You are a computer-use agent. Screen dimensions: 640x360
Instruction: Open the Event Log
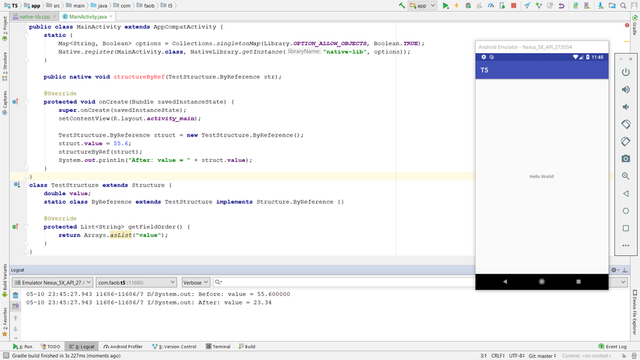tap(612, 347)
